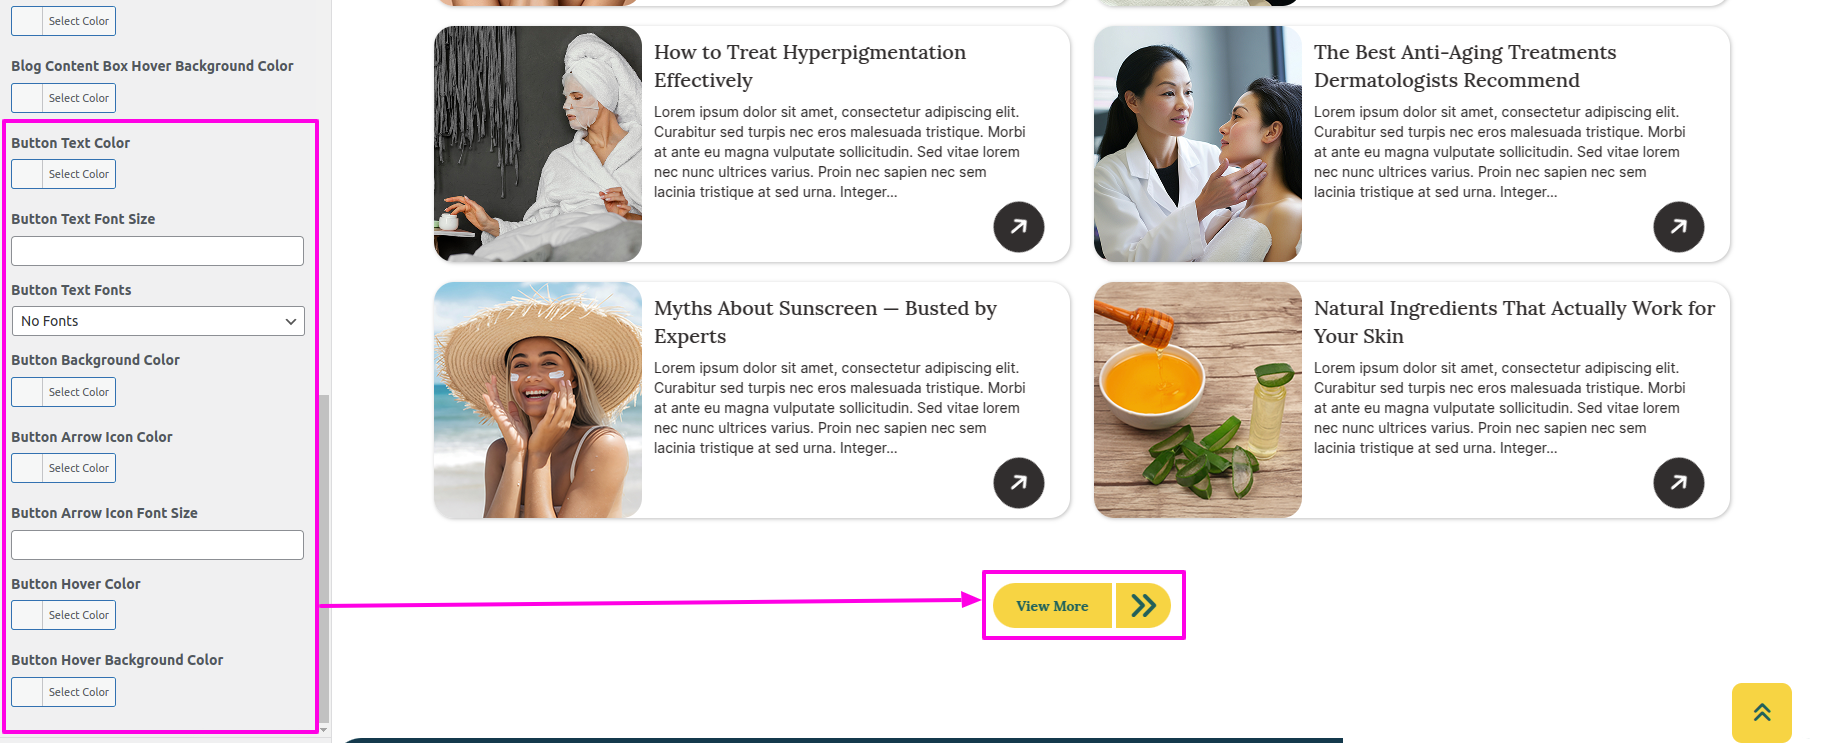Focus the Button Arrow Icon Font Size field
1822x743 pixels.
[157, 545]
